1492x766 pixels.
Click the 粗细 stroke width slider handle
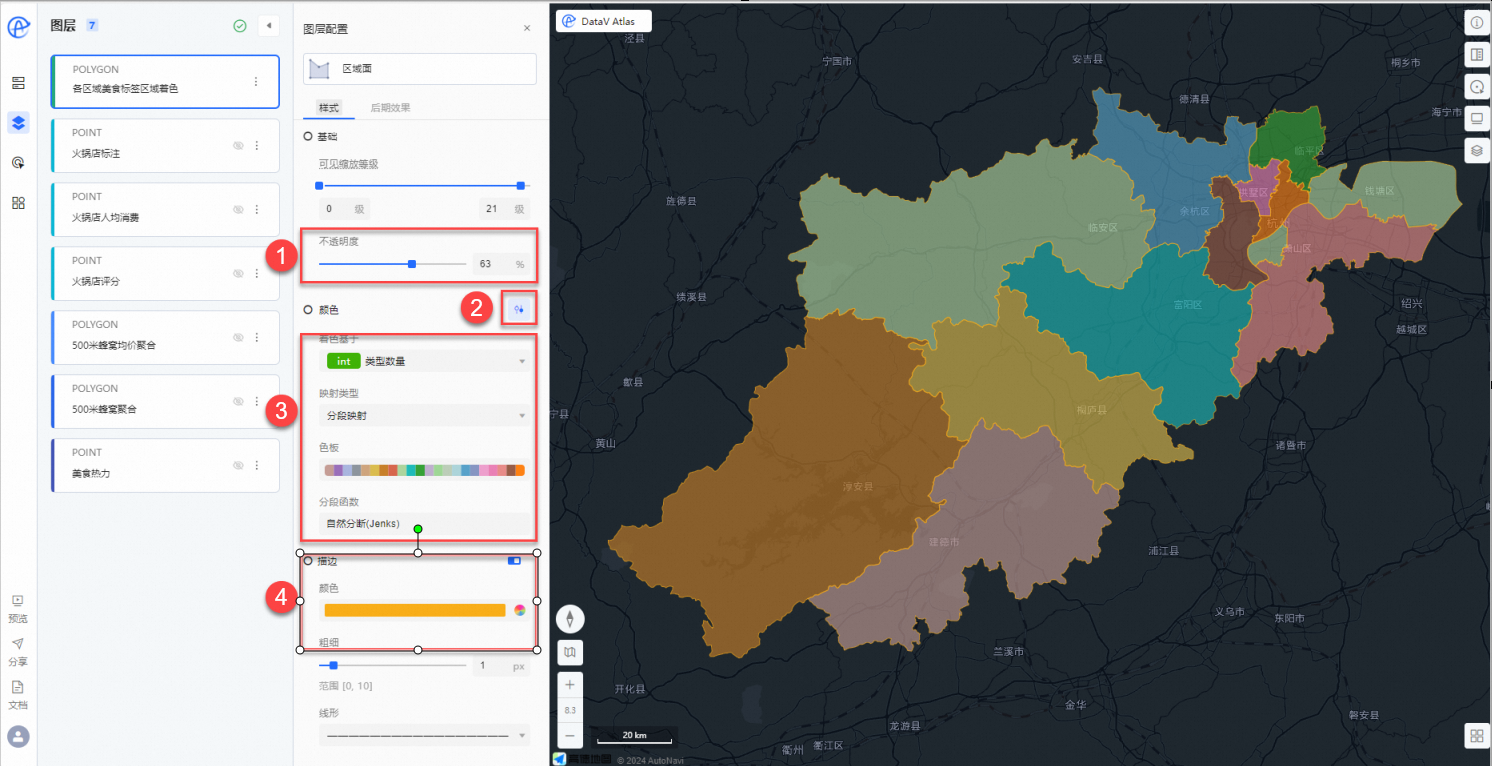tap(334, 665)
